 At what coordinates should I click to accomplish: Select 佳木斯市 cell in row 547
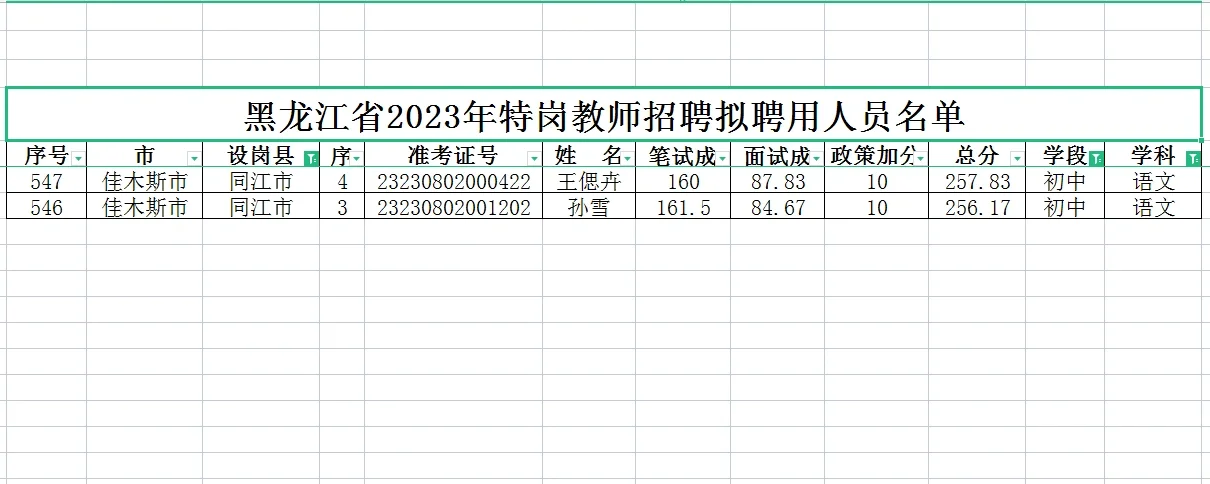click(145, 182)
